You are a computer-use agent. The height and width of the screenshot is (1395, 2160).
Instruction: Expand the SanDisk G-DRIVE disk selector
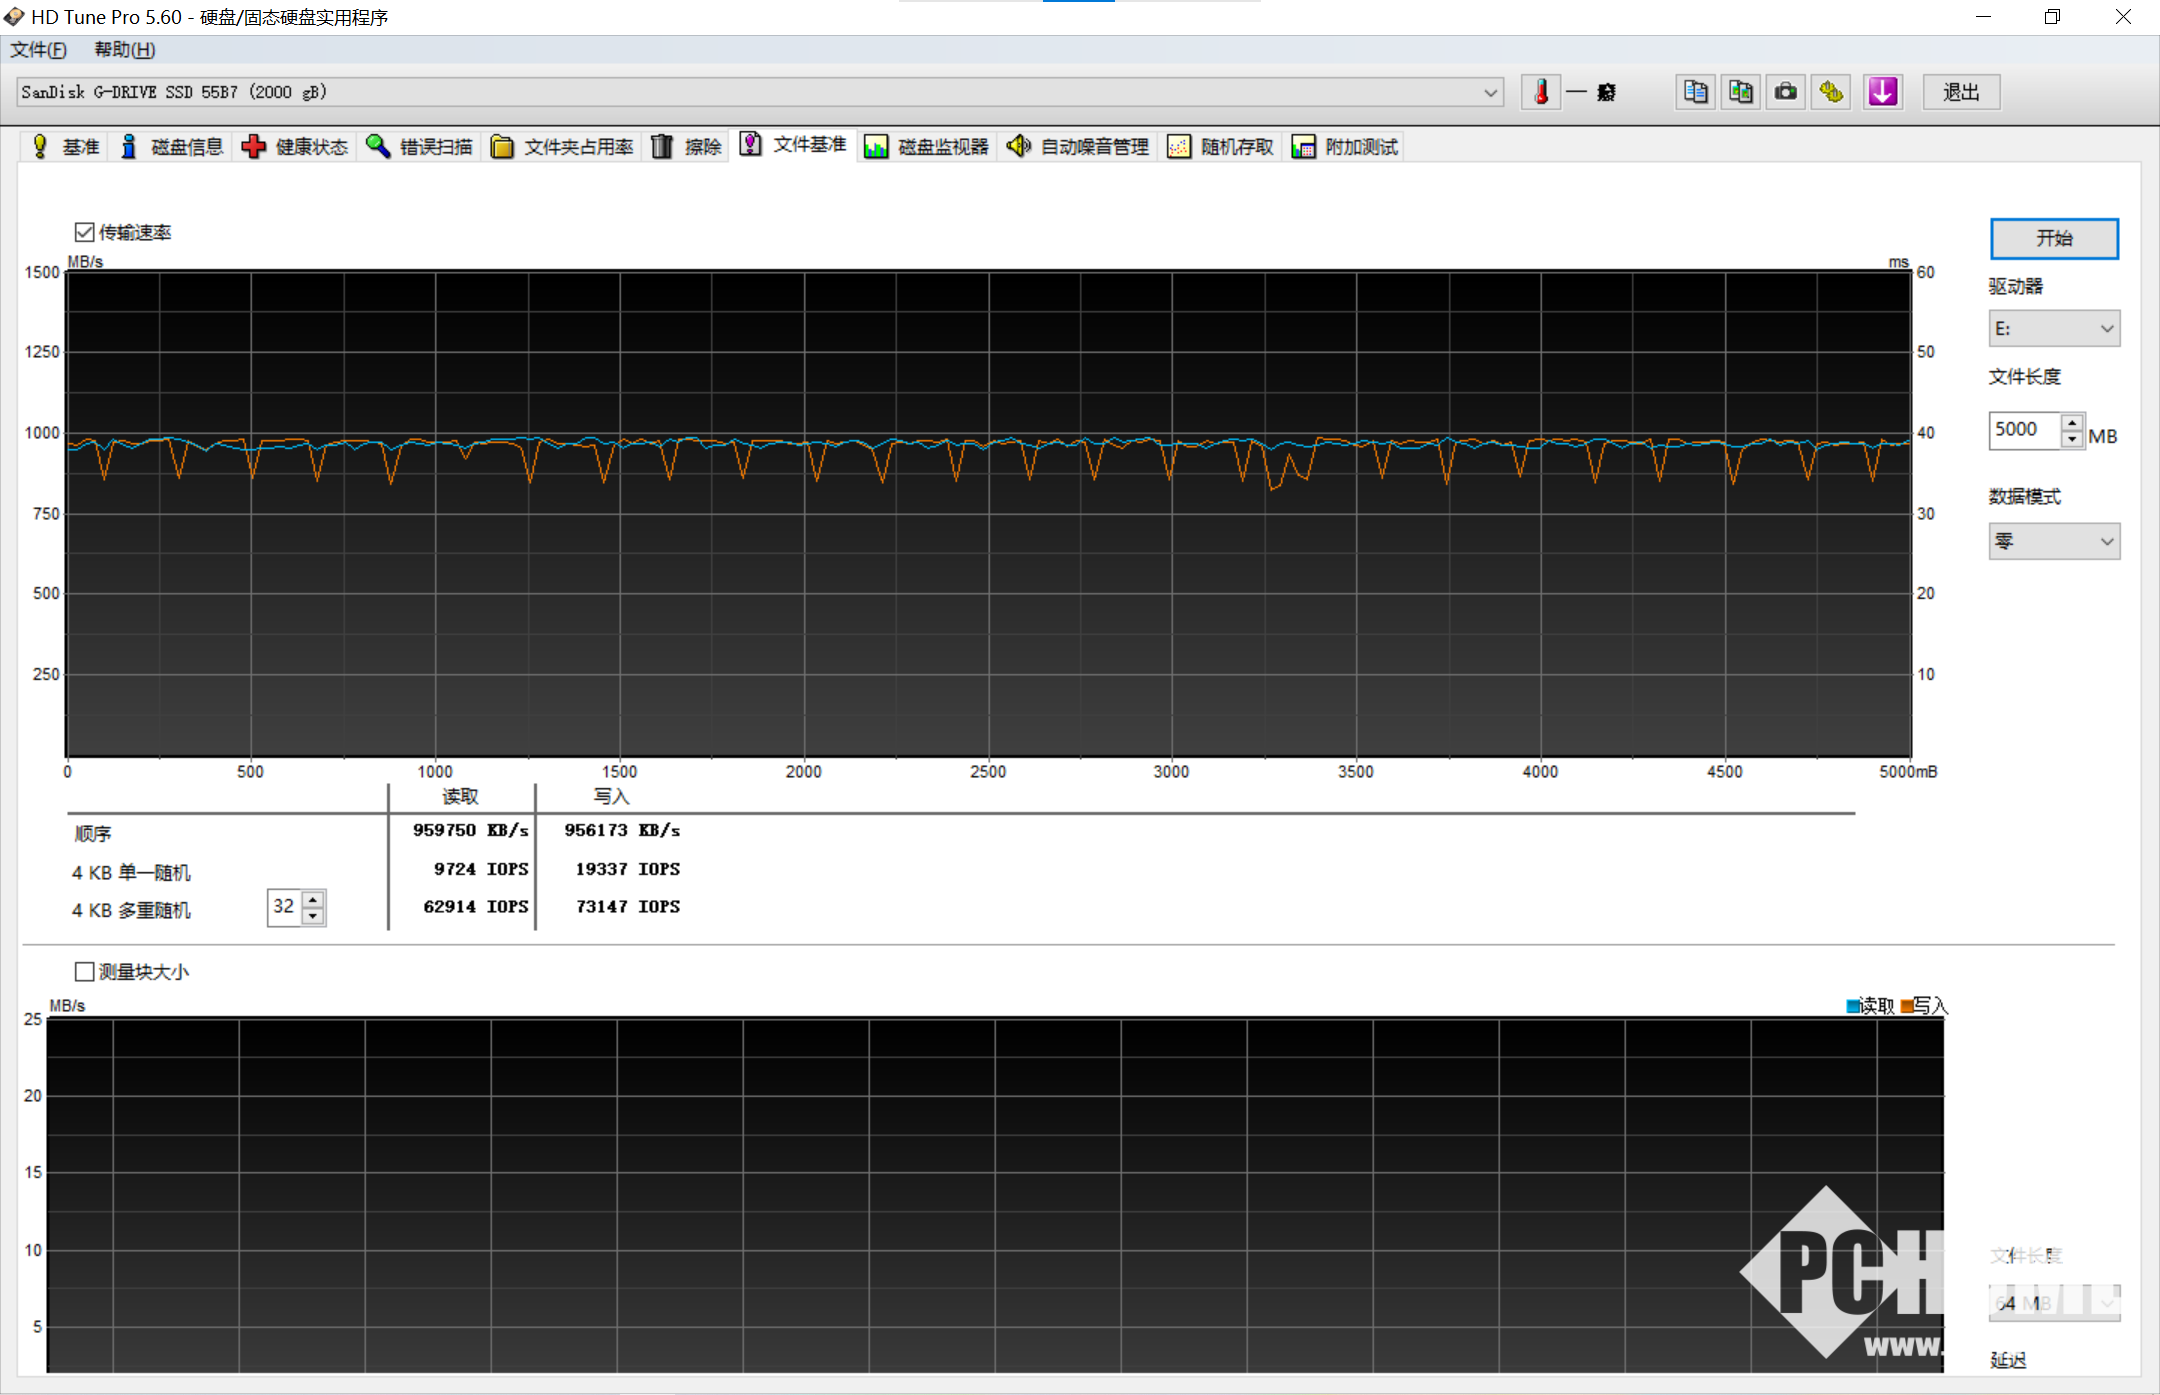coord(1490,93)
